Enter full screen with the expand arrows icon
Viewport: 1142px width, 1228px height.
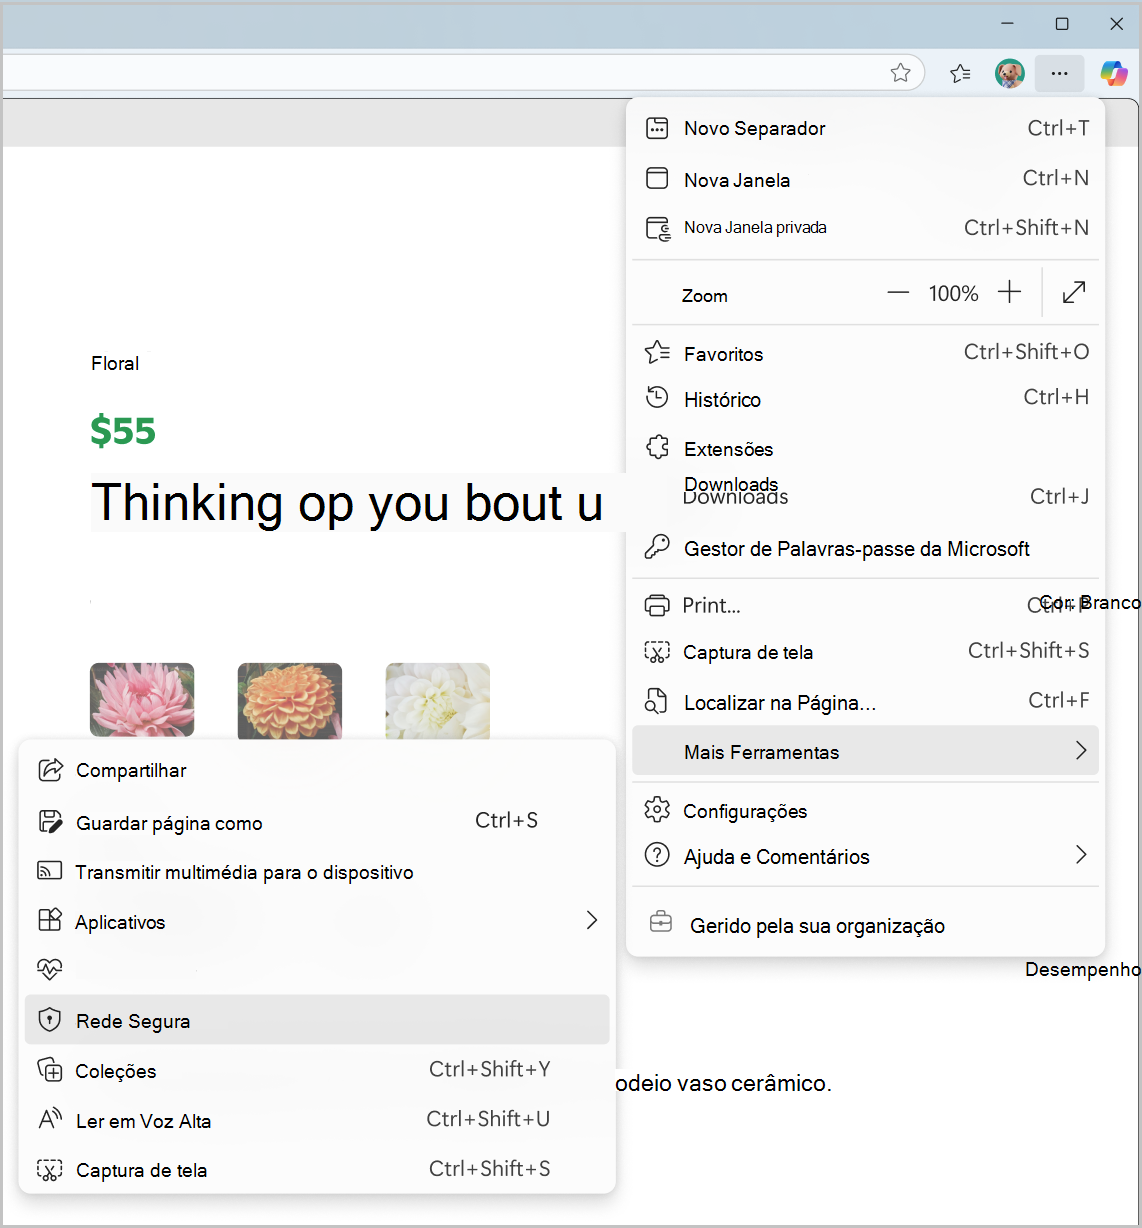coord(1074,292)
